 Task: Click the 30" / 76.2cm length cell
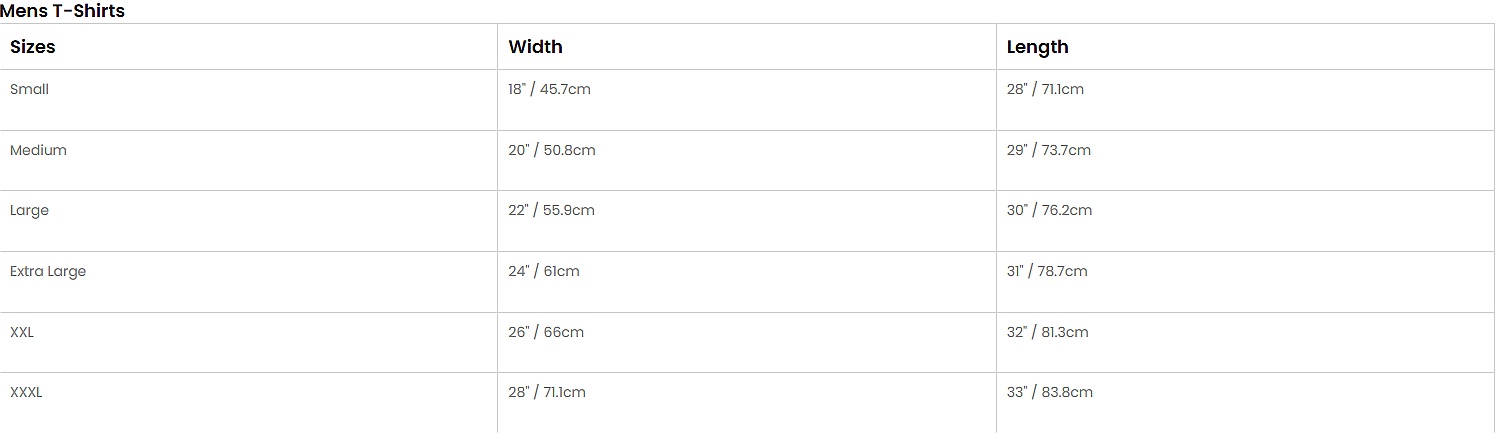(1049, 211)
